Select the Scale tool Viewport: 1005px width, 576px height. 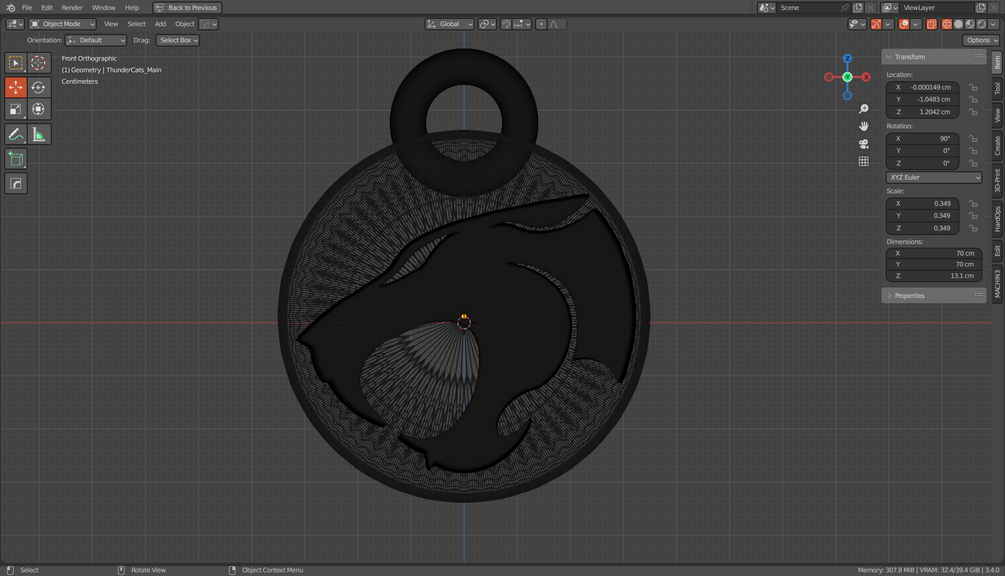click(15, 109)
